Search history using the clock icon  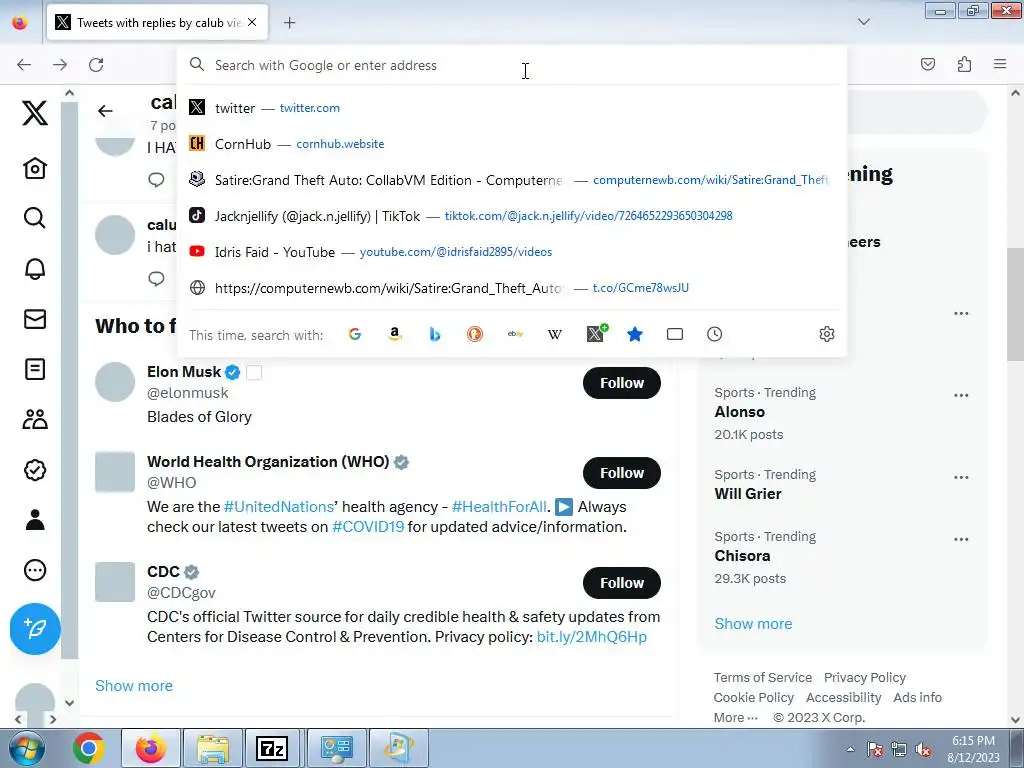click(x=714, y=334)
